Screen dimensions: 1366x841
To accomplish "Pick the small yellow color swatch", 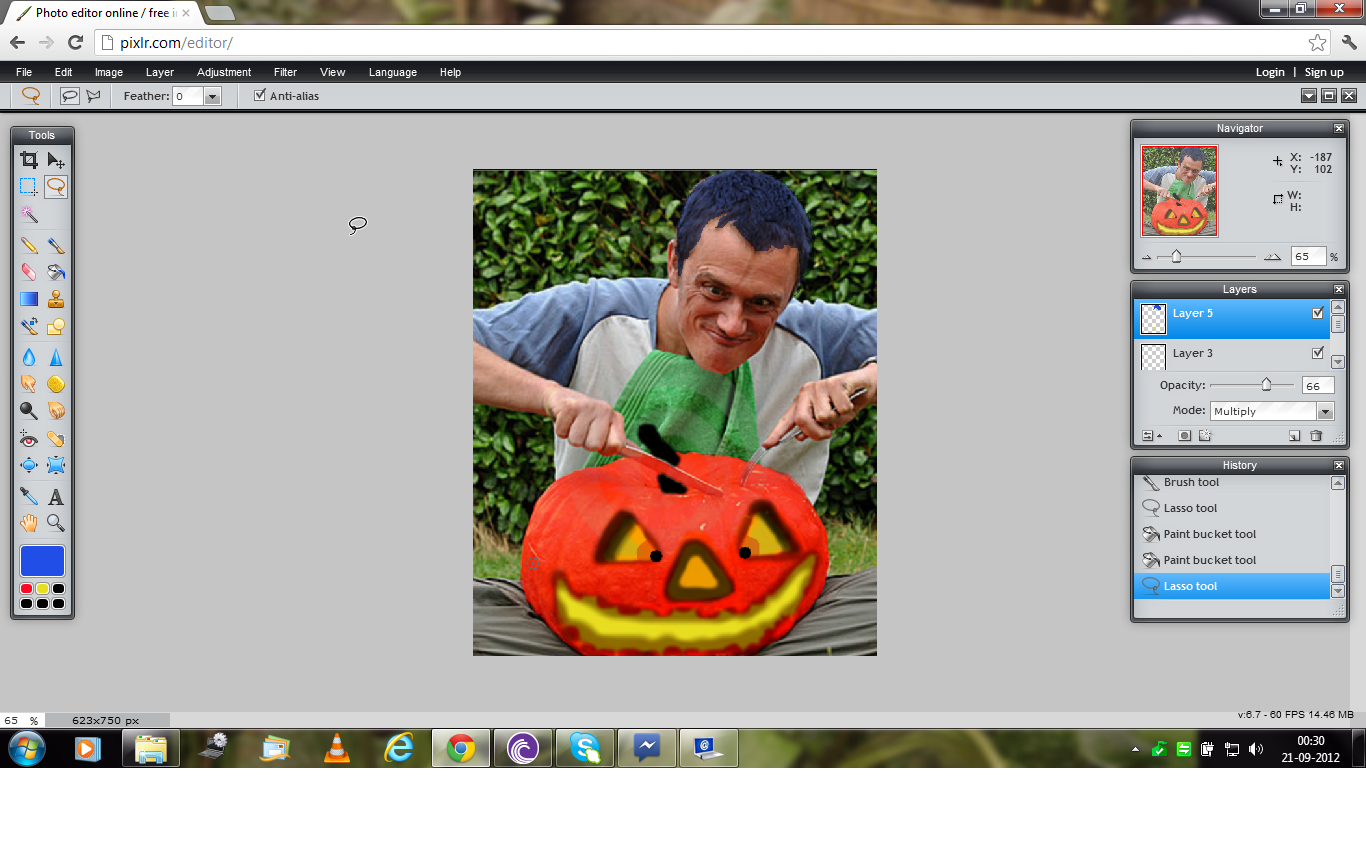I will coord(42,589).
